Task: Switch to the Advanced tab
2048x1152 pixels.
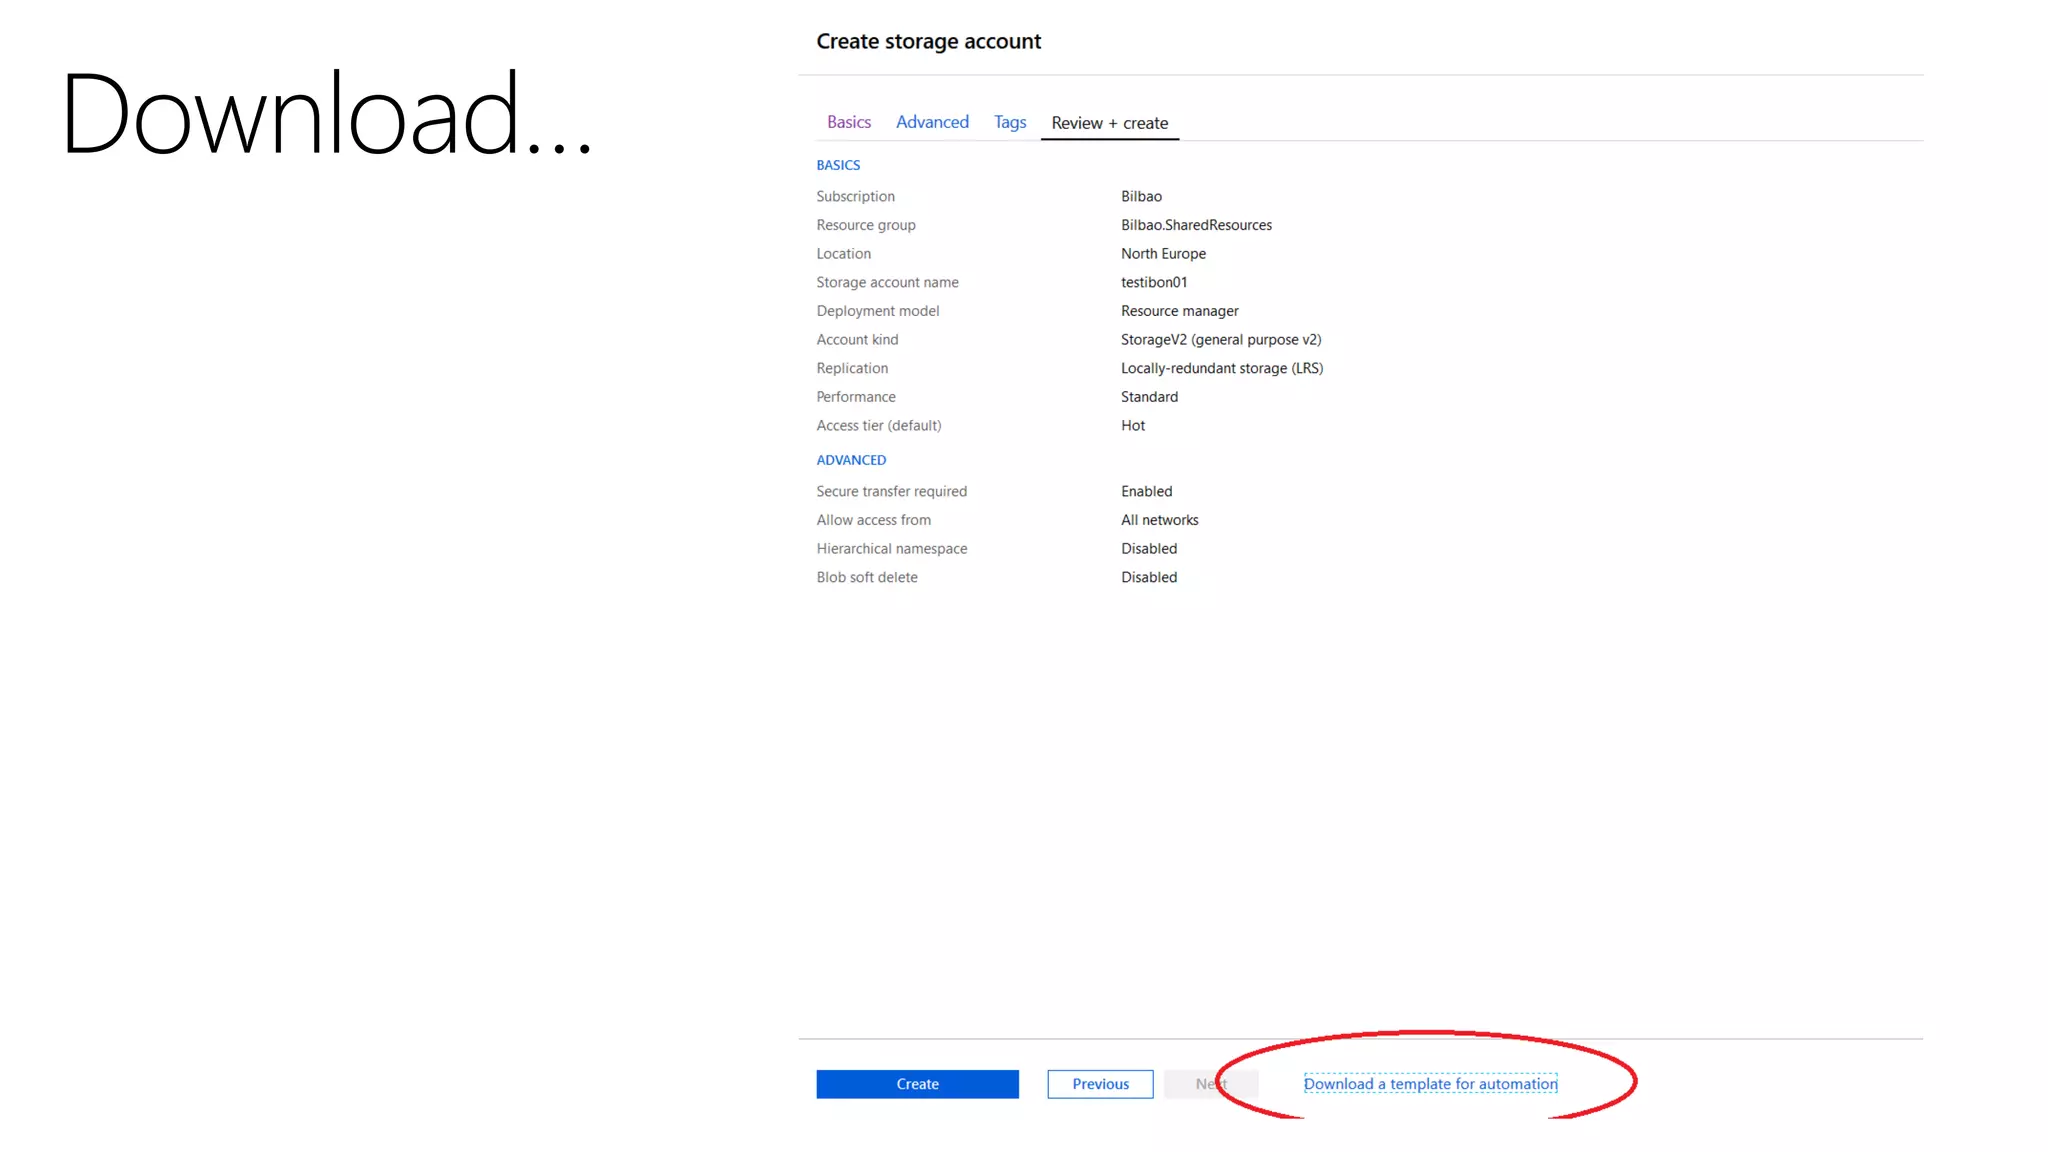Action: pyautogui.click(x=931, y=122)
